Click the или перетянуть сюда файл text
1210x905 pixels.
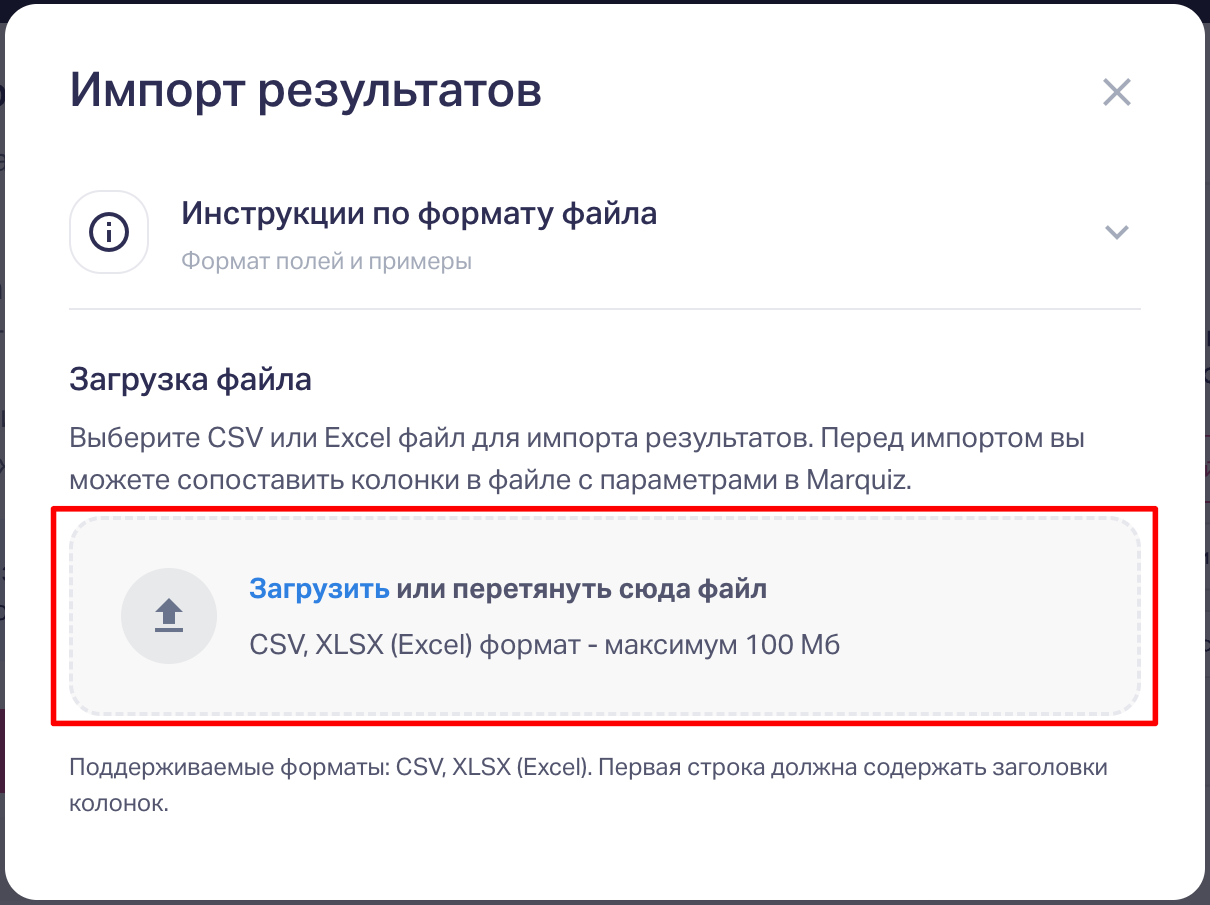pos(582,589)
